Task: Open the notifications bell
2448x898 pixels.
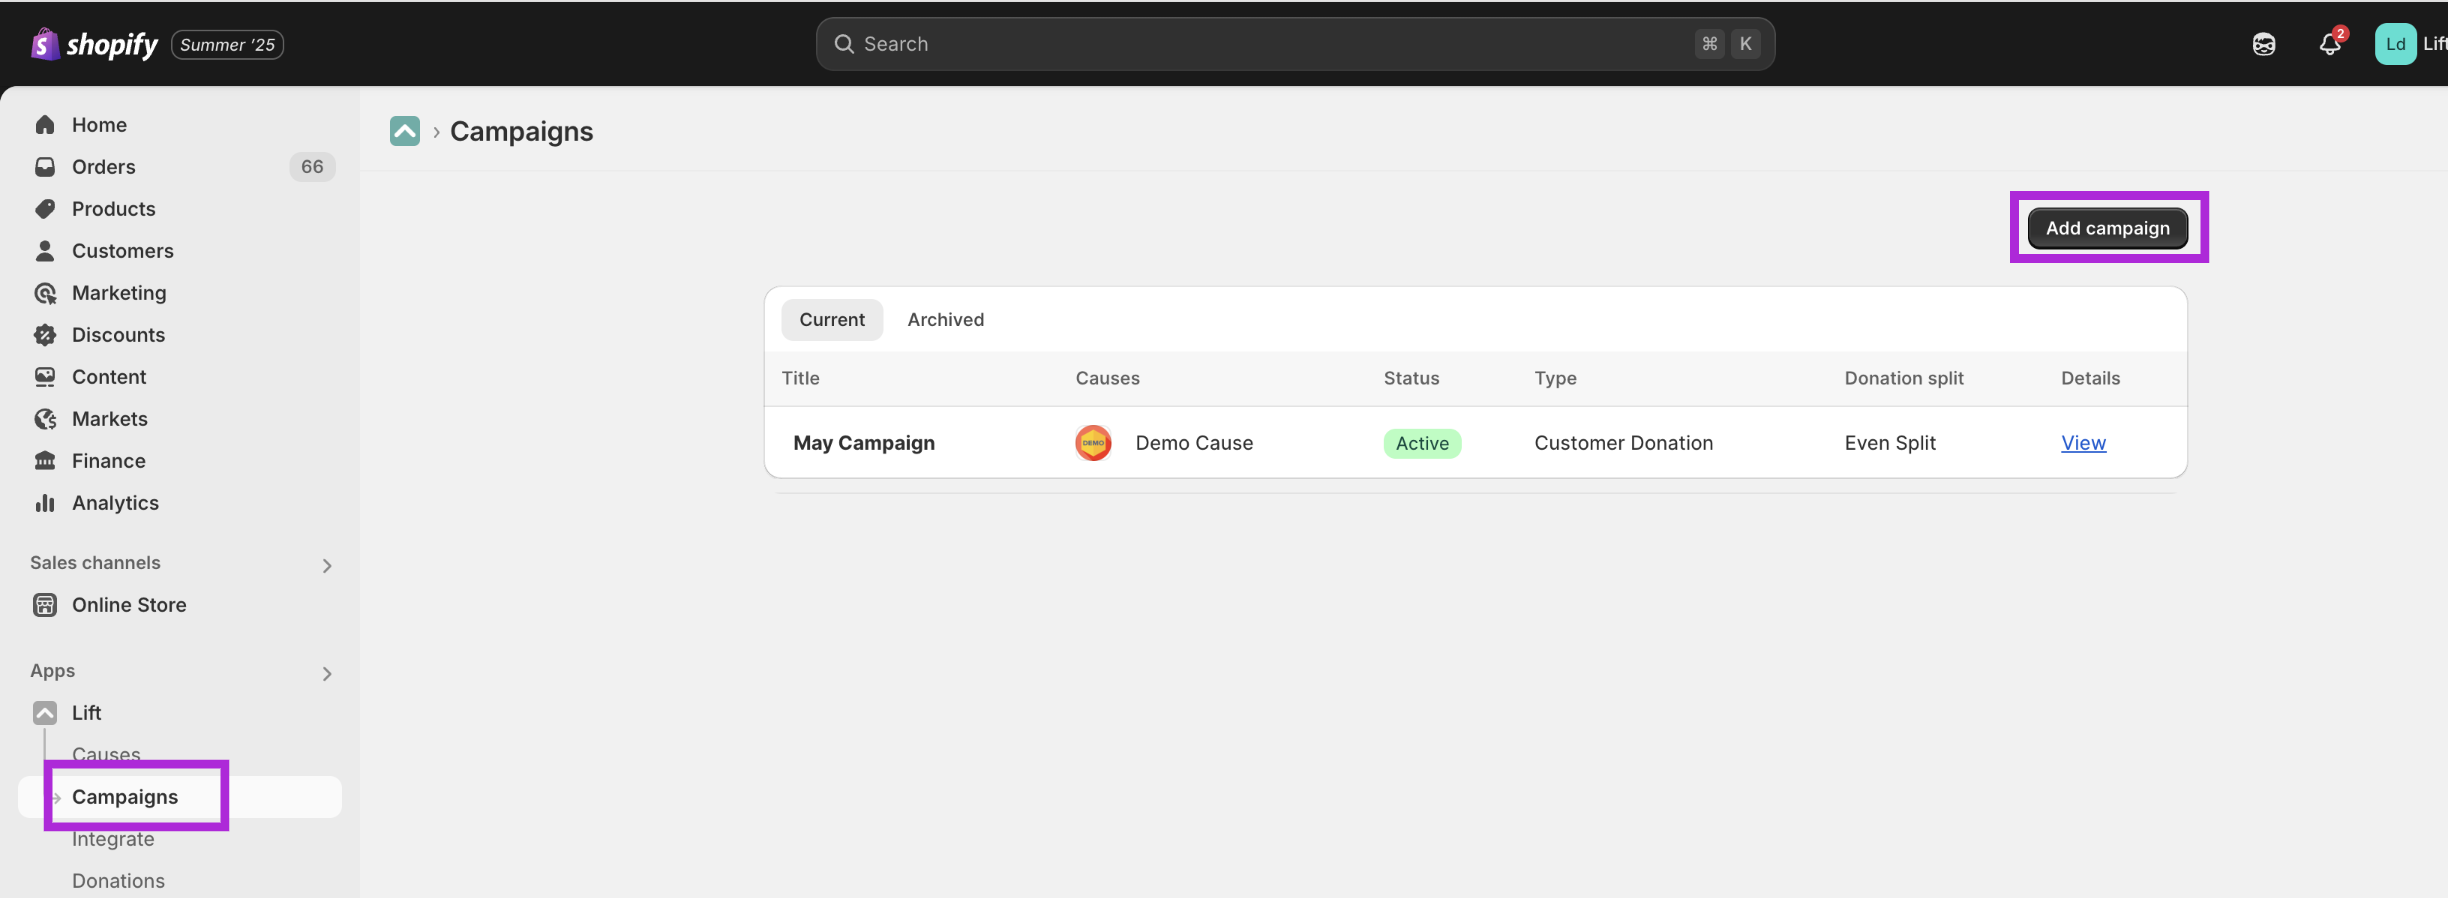Action: click(x=2329, y=44)
